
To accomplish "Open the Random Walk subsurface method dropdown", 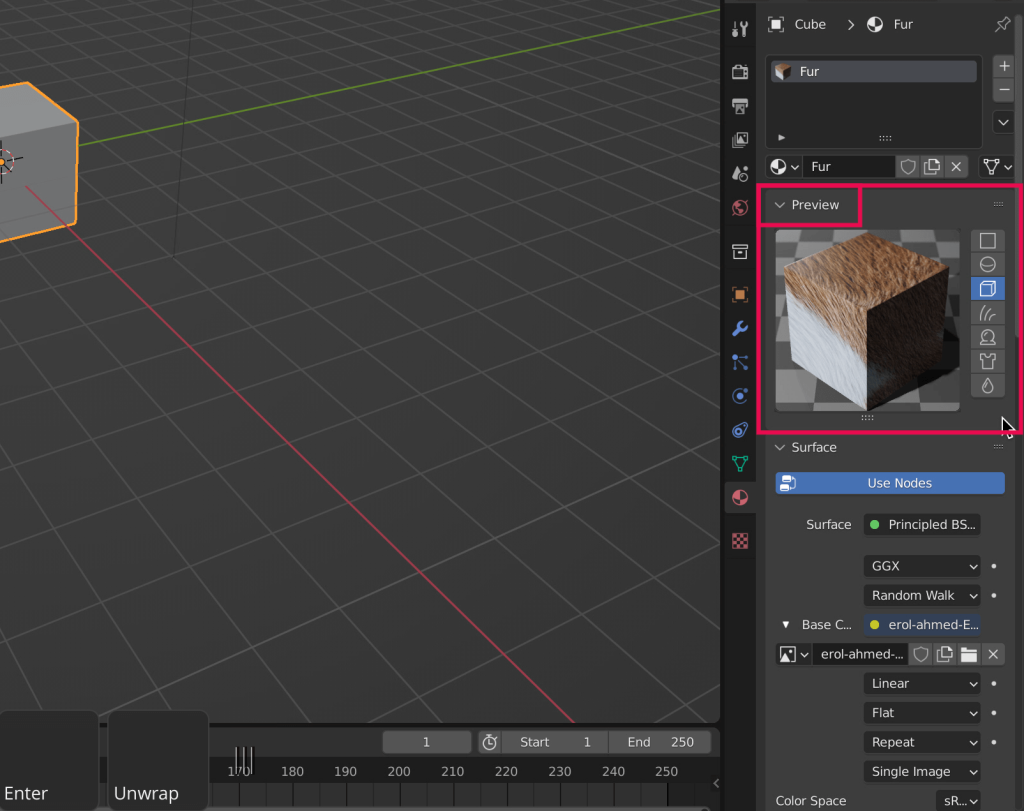I will [x=922, y=596].
